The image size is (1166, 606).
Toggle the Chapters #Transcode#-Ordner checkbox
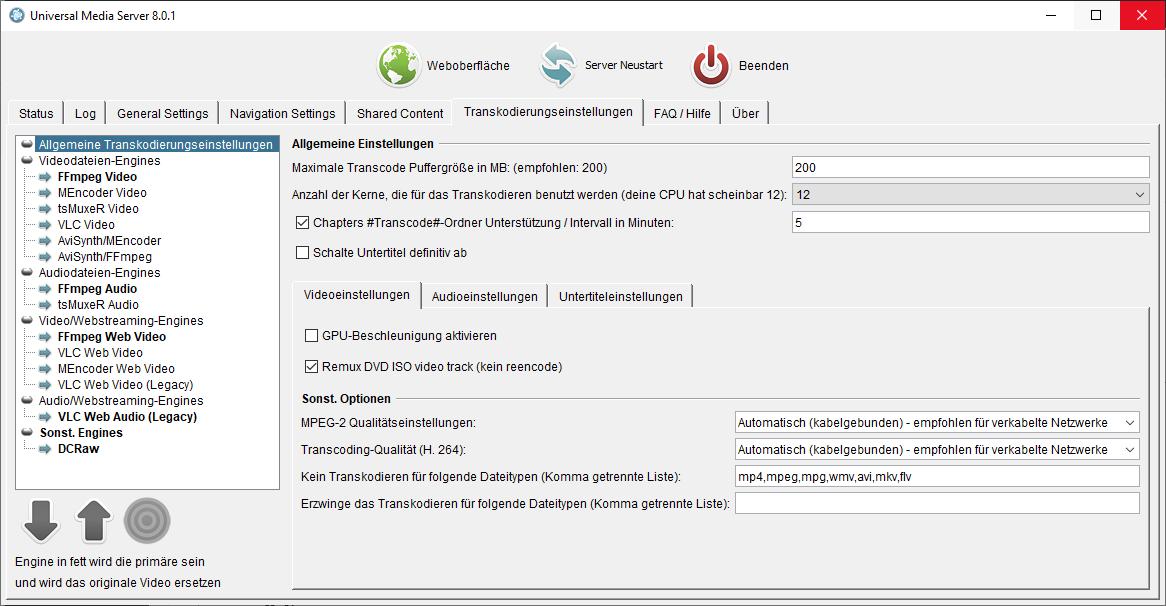[x=303, y=222]
